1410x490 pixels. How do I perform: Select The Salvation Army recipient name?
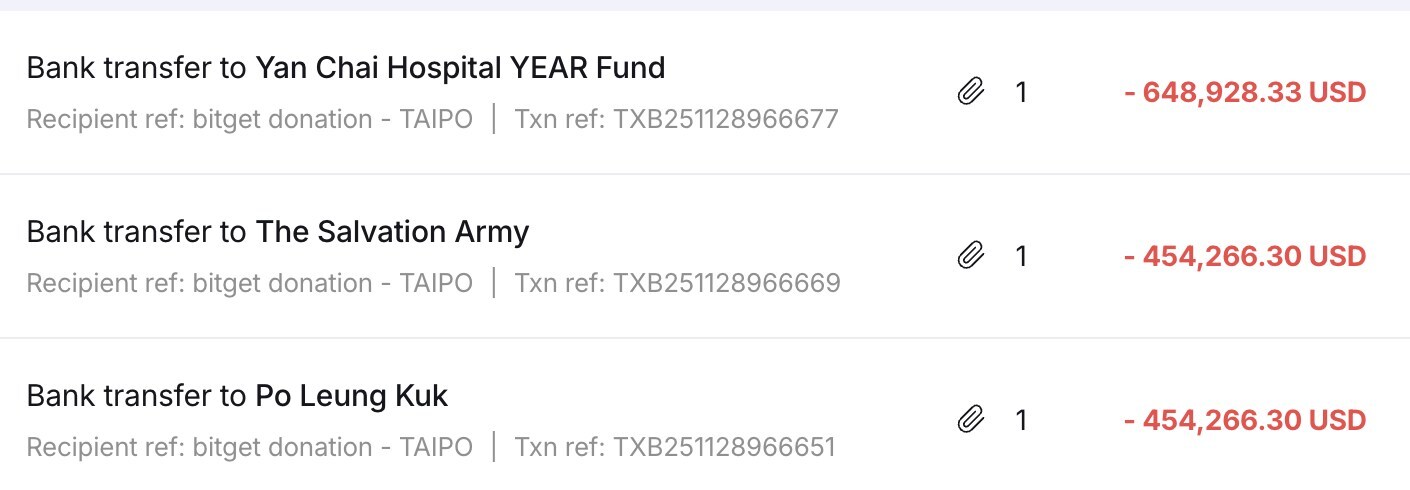[x=392, y=232]
